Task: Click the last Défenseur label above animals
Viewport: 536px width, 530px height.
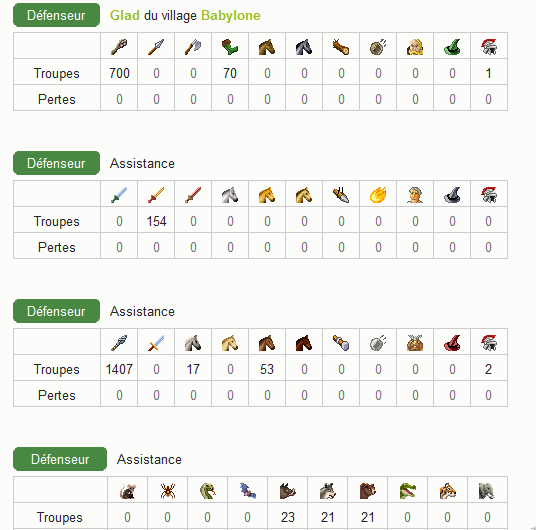Action: click(60, 459)
